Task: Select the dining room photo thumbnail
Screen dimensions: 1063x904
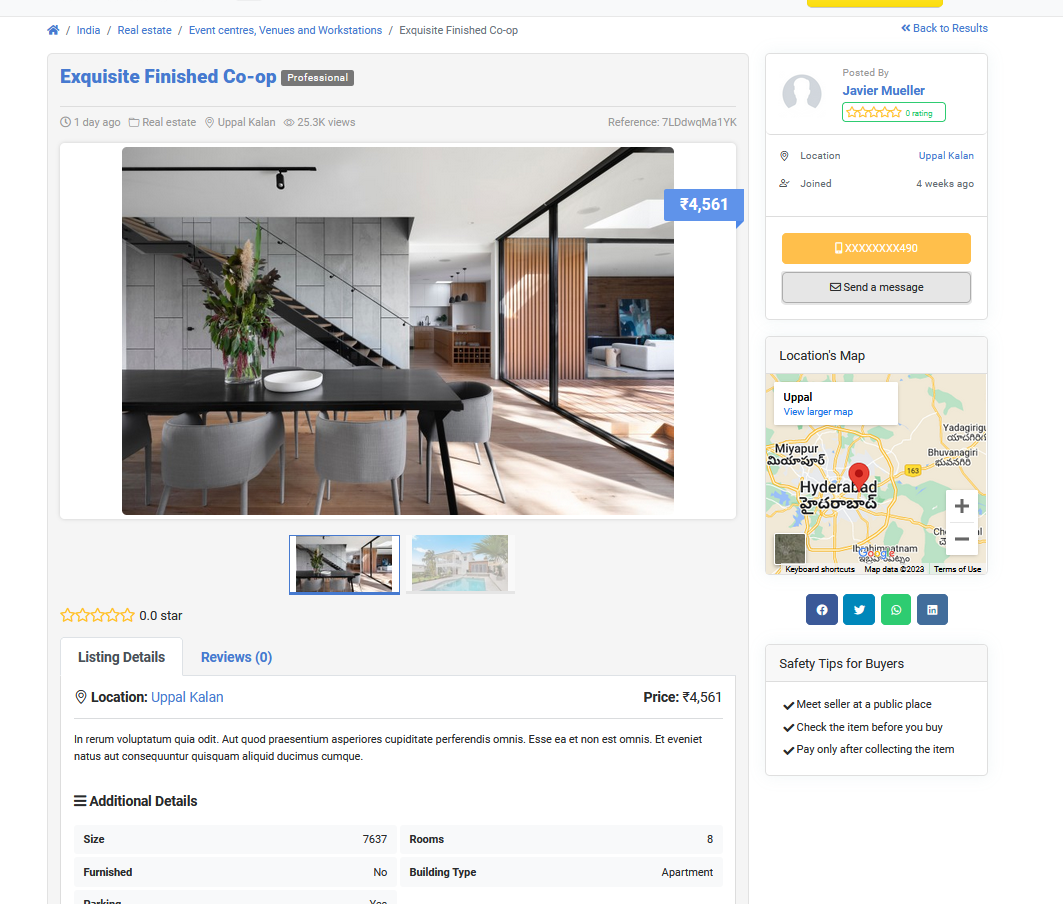Action: pos(344,563)
